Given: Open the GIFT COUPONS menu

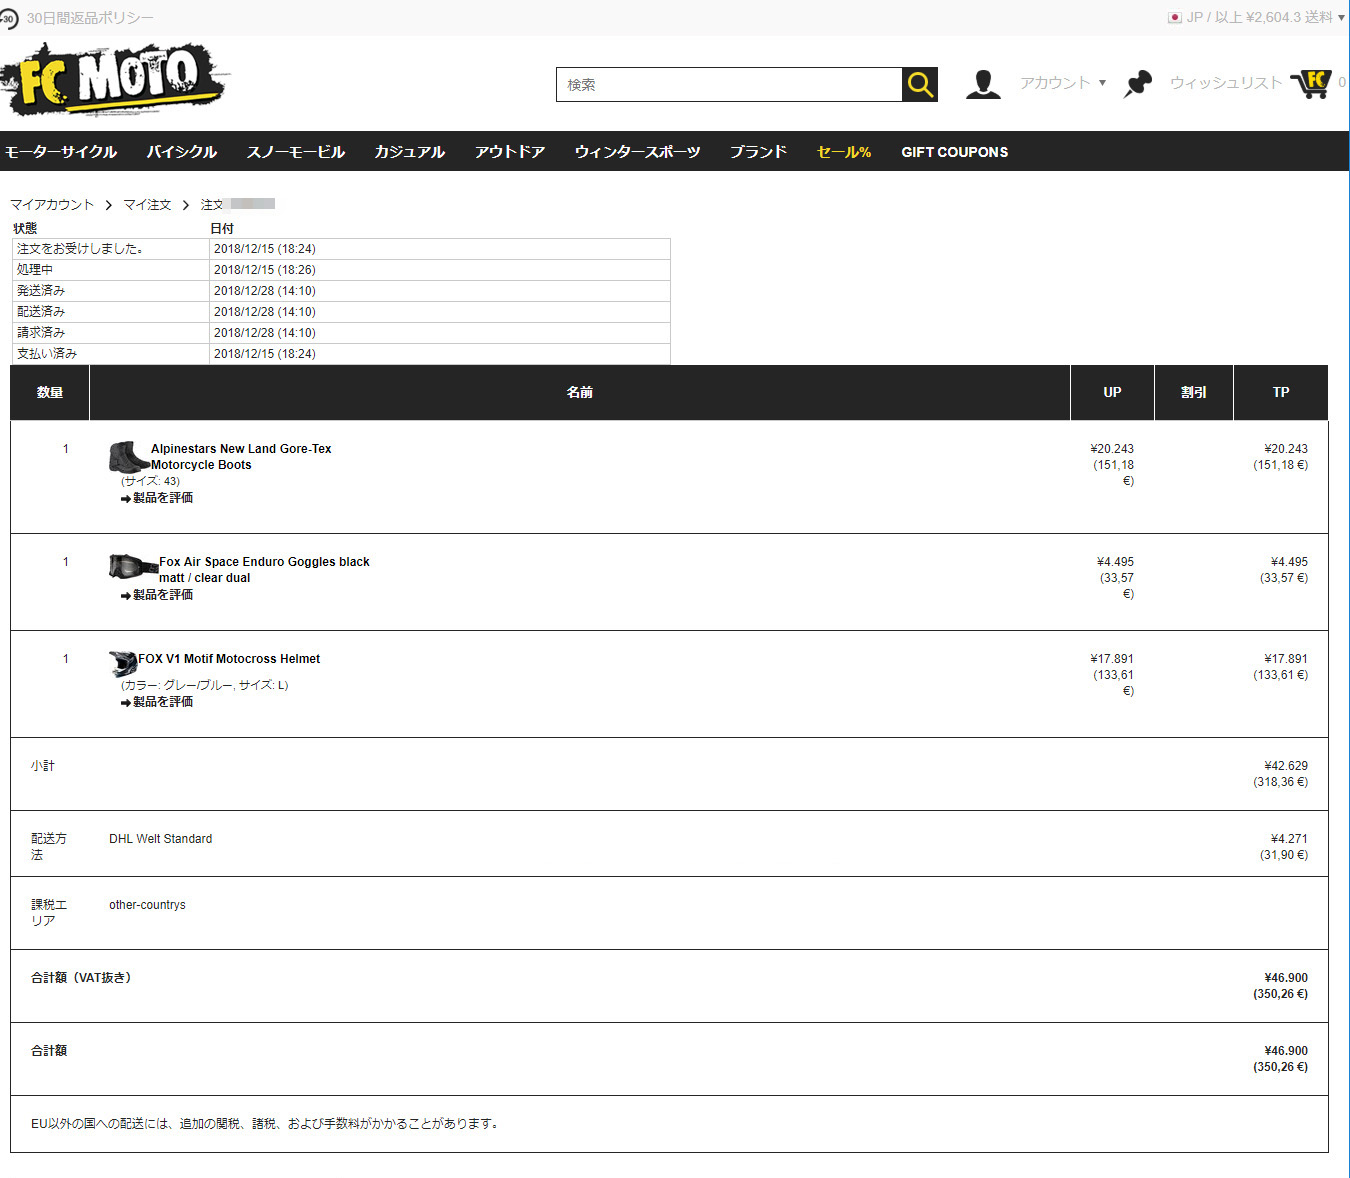Looking at the screenshot, I should 955,152.
